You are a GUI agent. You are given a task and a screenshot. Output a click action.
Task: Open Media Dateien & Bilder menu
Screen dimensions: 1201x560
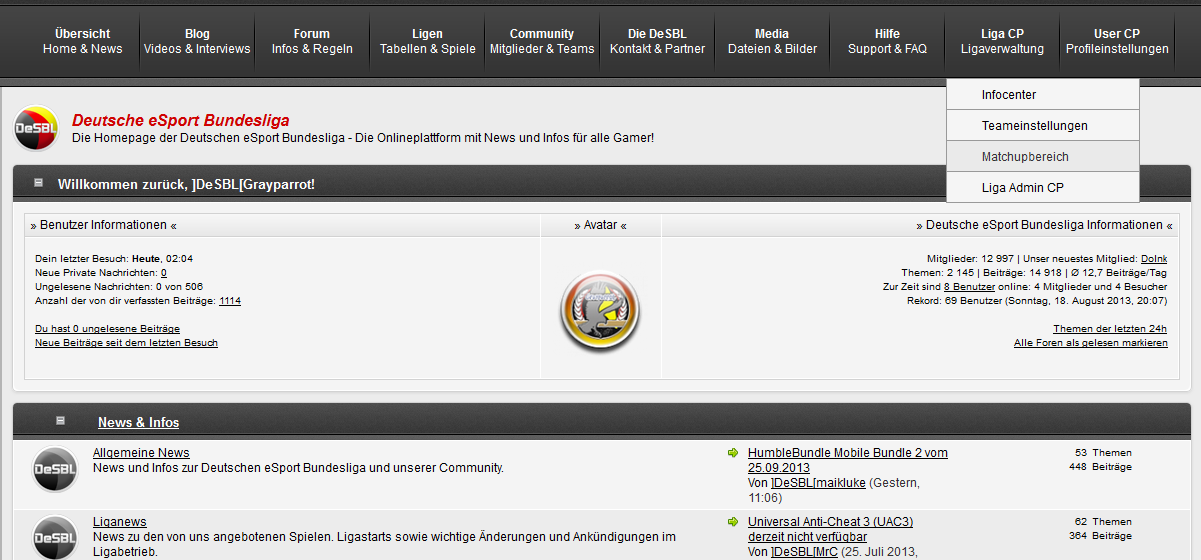pyautogui.click(x=772, y=41)
